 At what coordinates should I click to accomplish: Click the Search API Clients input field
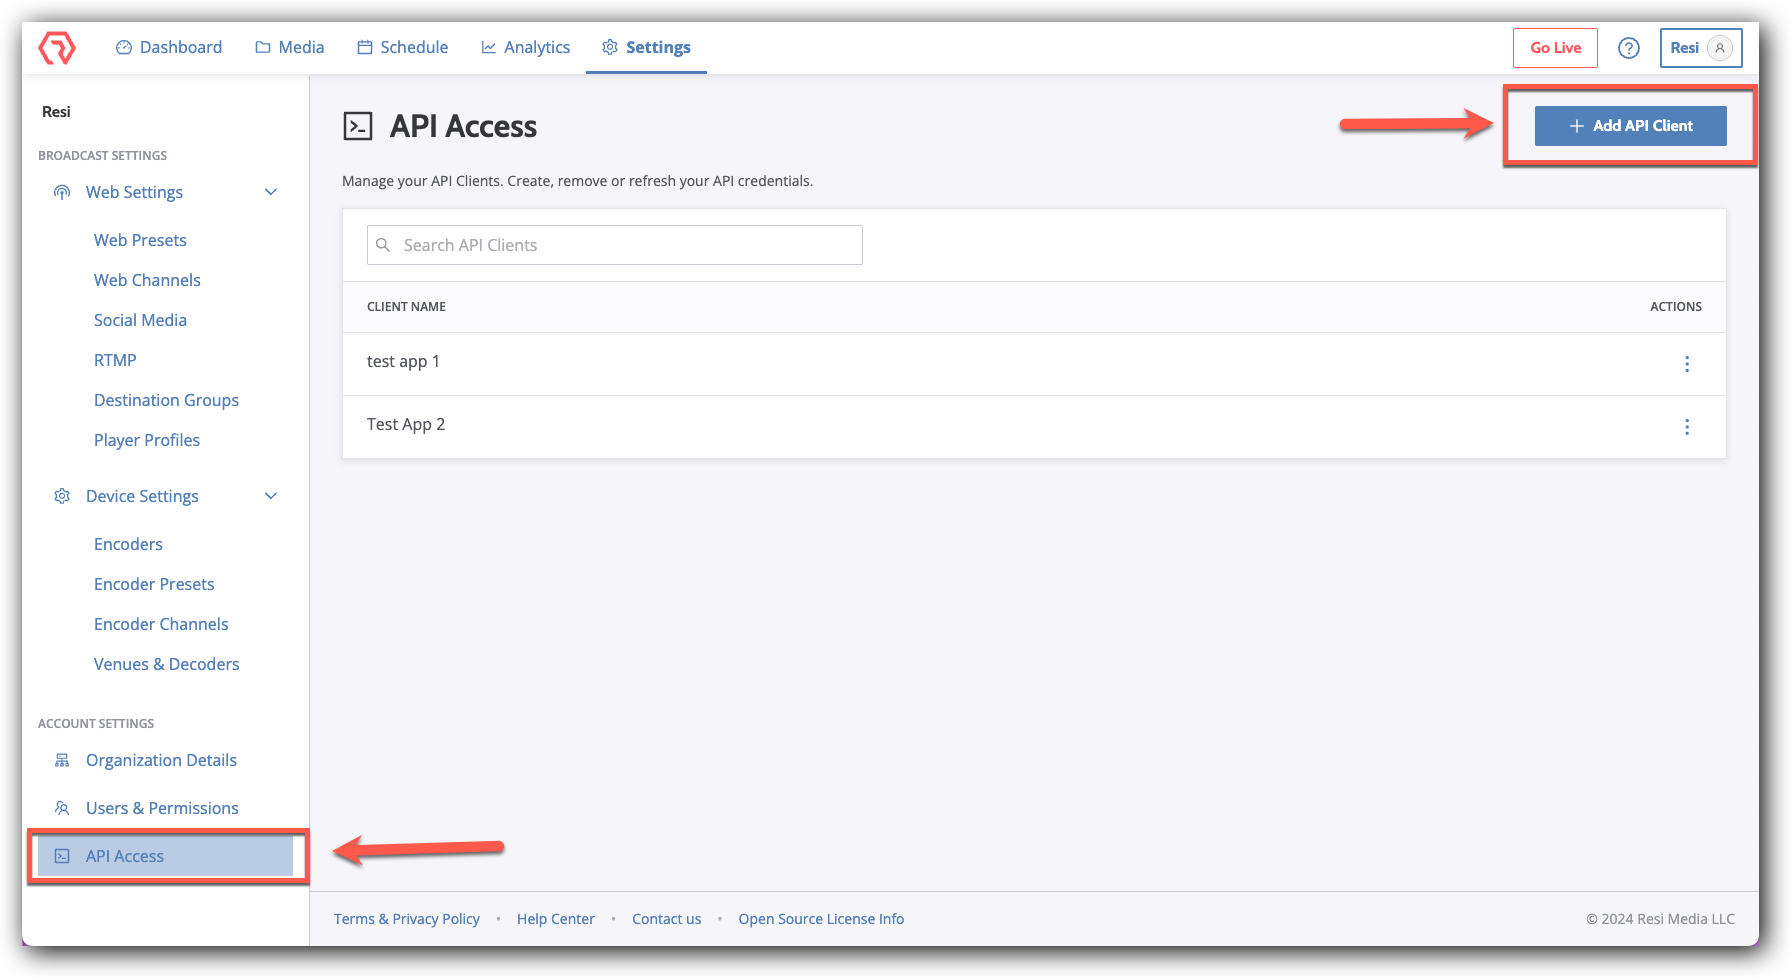pos(614,244)
